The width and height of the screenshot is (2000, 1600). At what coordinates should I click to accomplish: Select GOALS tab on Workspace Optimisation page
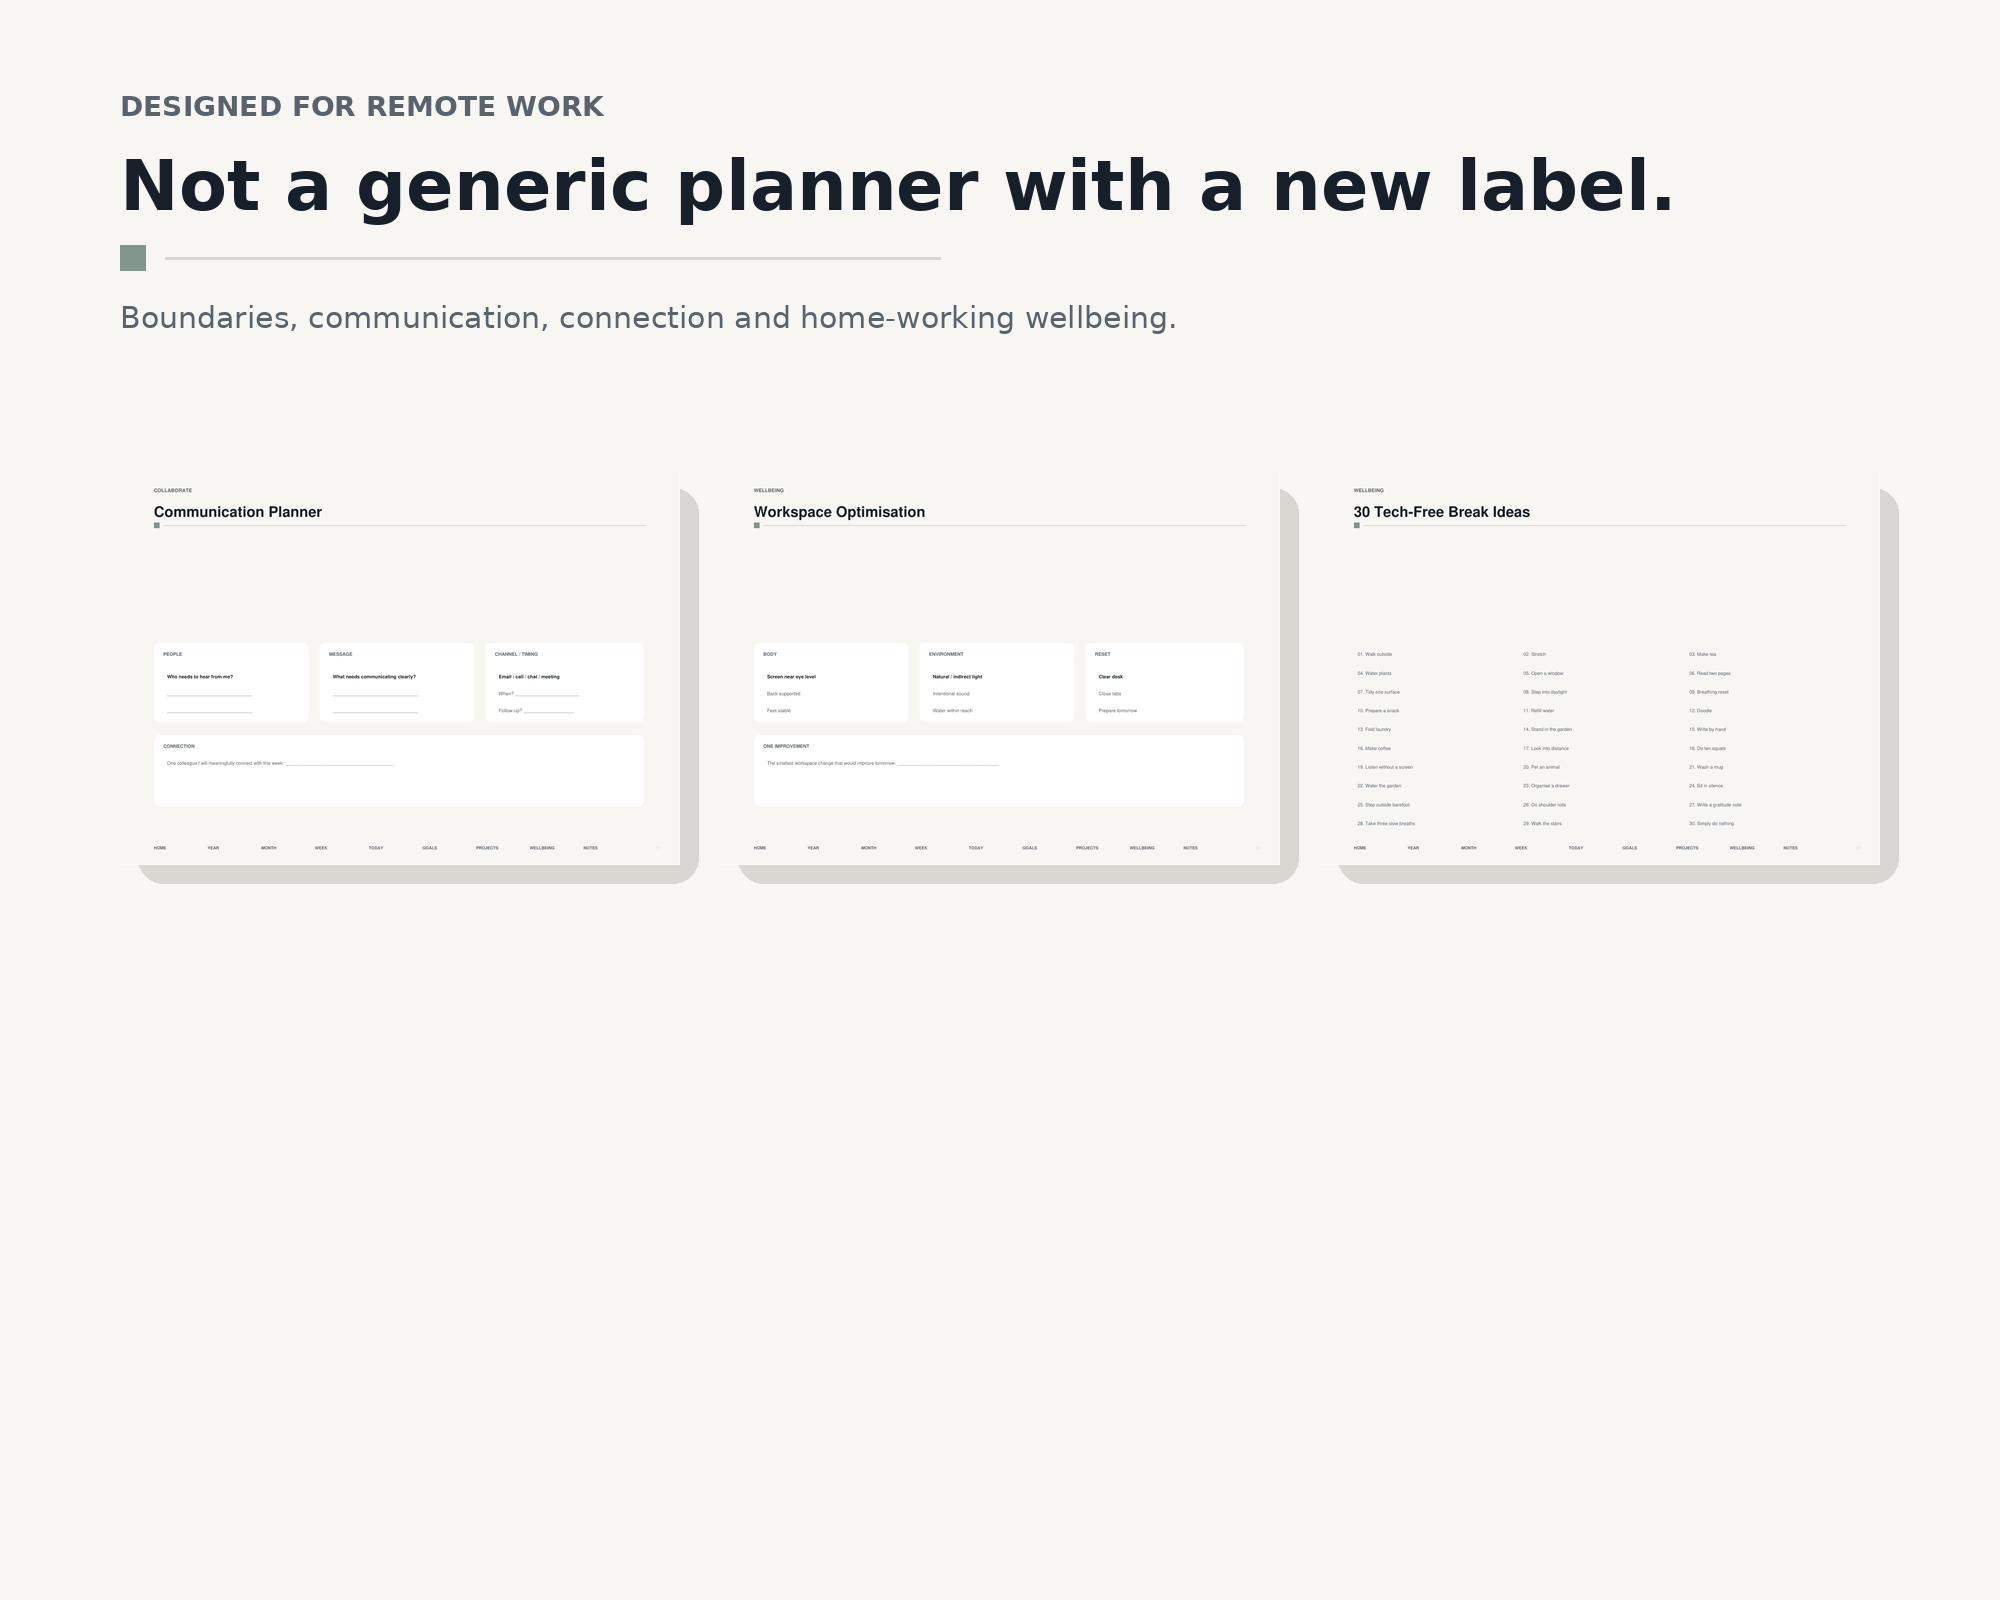1029,848
